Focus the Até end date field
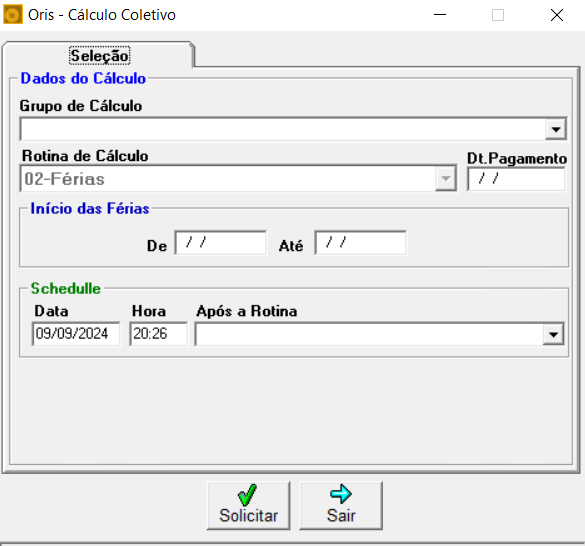 coord(360,243)
